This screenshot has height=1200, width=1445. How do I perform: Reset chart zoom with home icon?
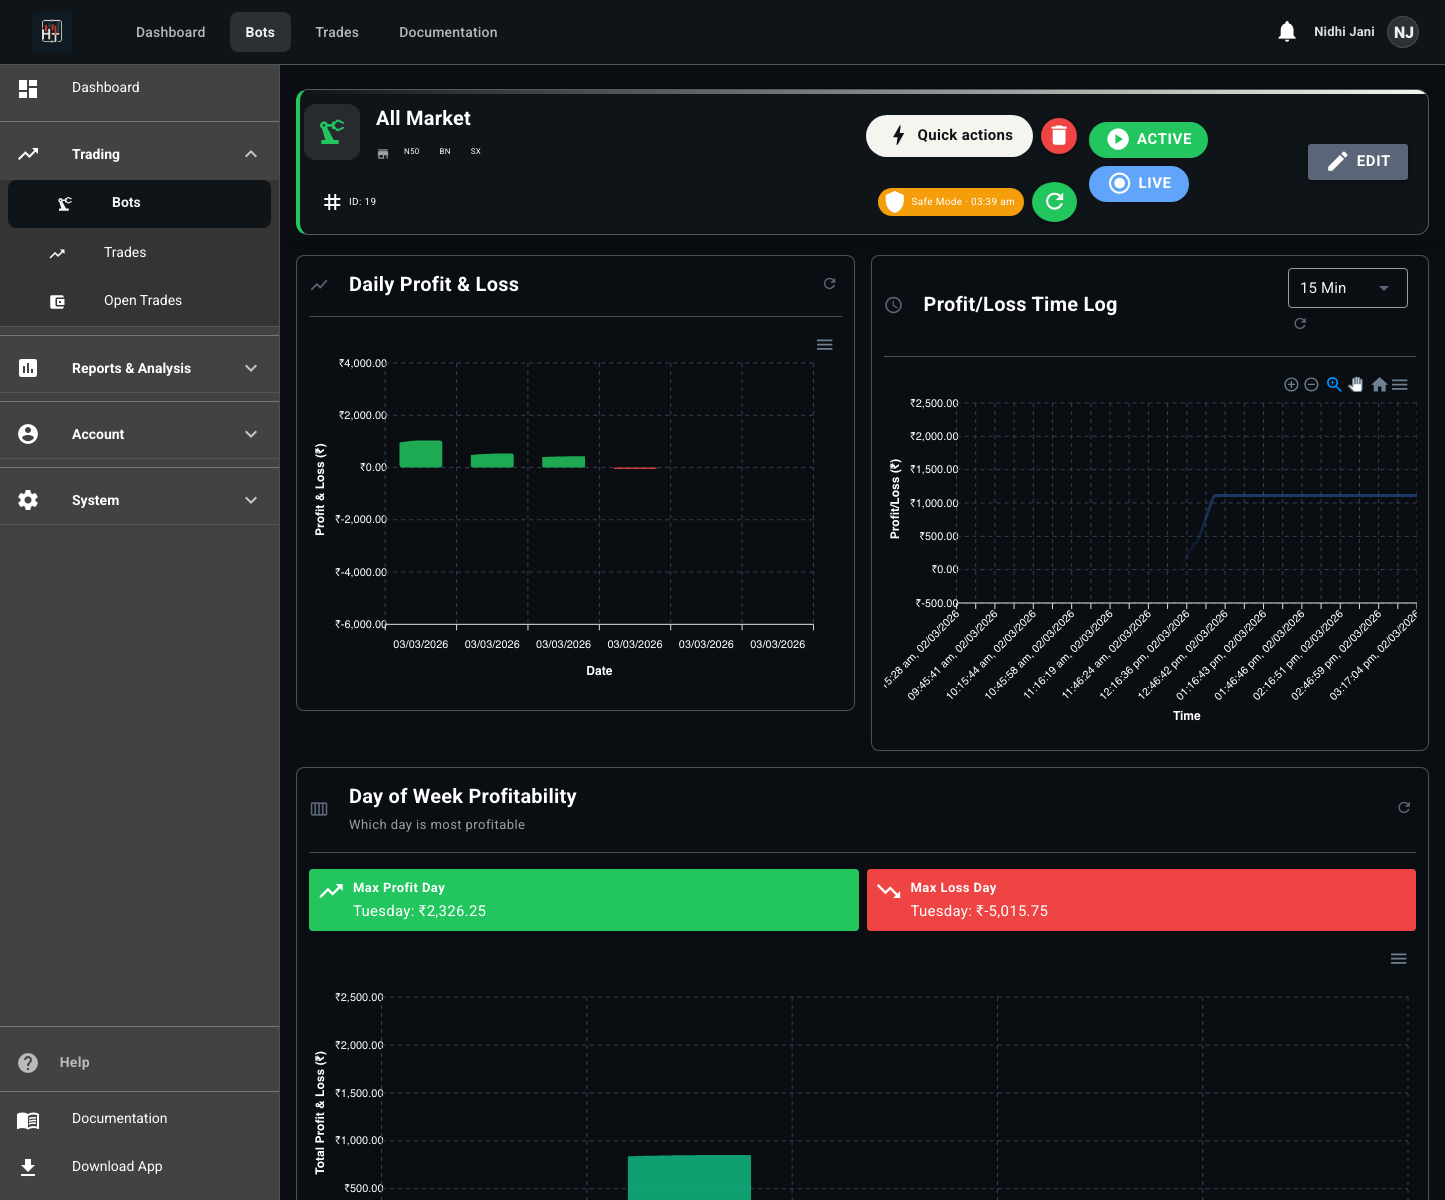point(1379,385)
